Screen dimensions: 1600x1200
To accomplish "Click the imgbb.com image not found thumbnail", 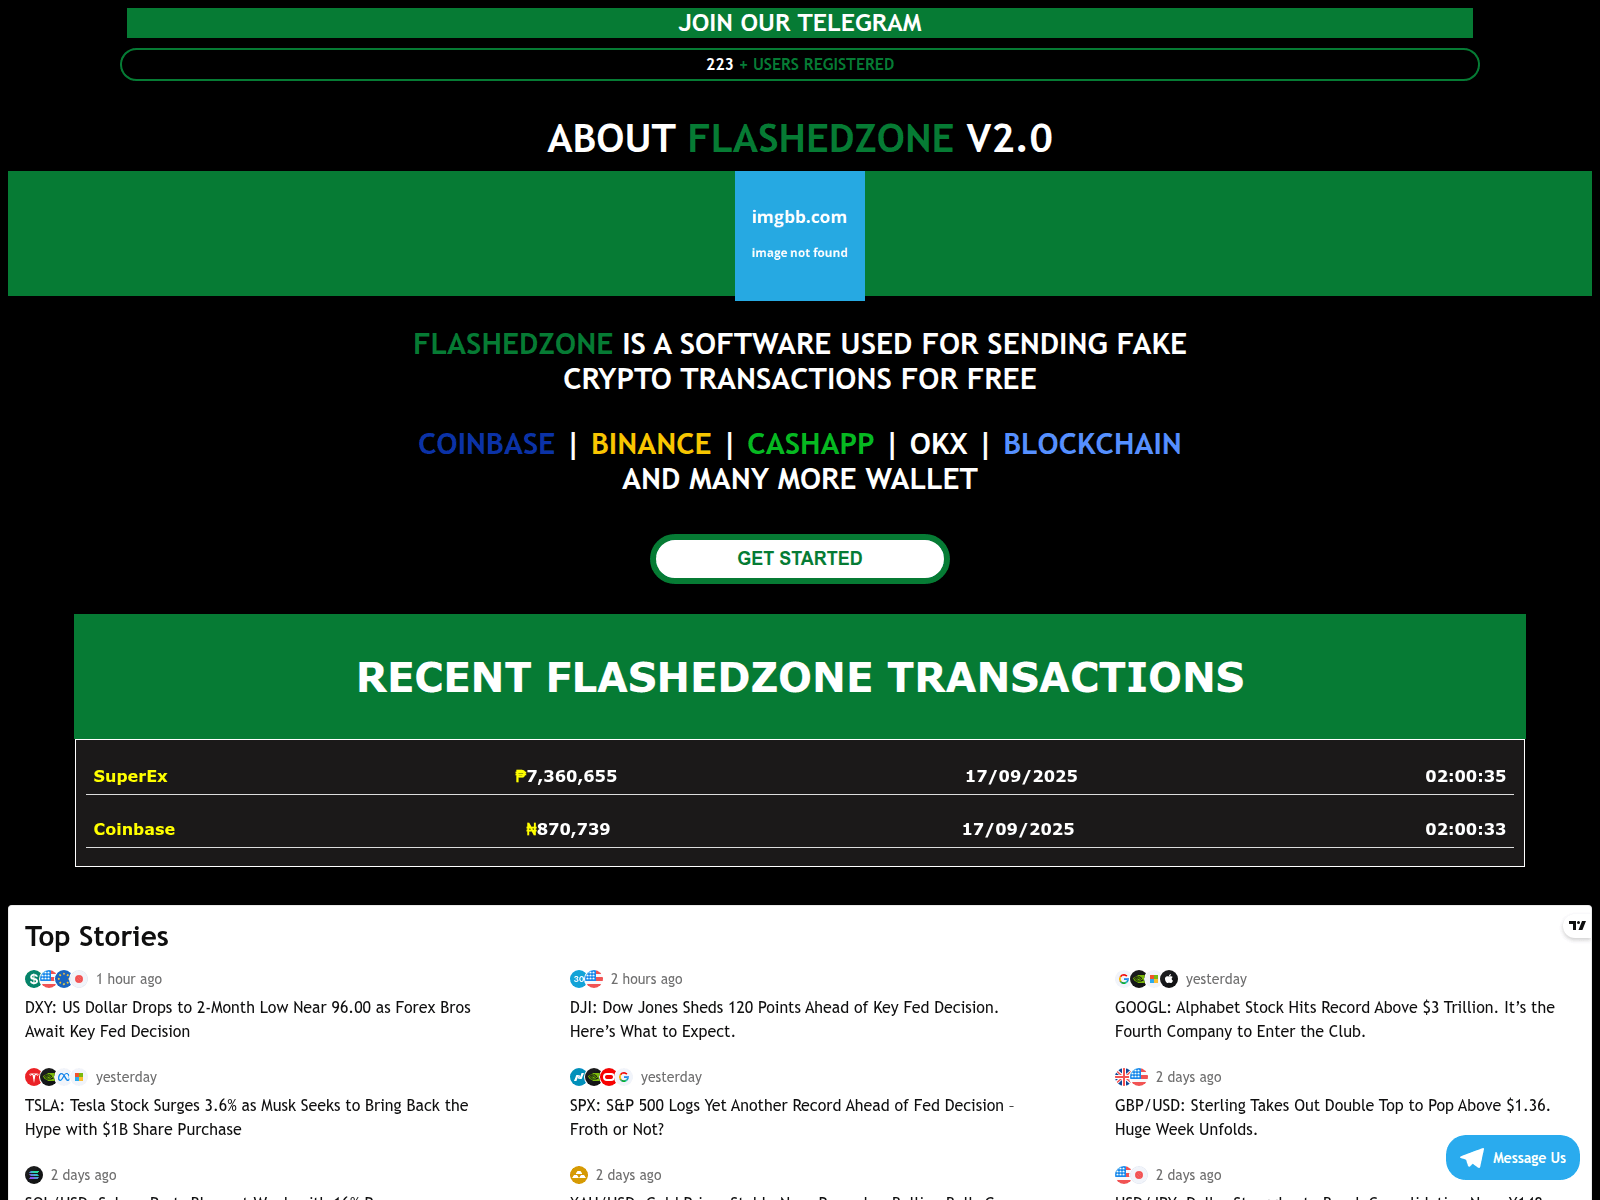I will click(x=800, y=236).
